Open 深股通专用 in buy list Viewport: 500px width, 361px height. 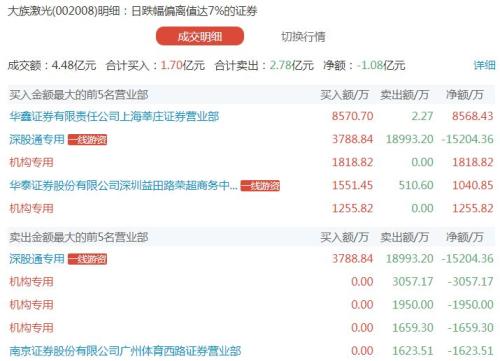point(37,139)
